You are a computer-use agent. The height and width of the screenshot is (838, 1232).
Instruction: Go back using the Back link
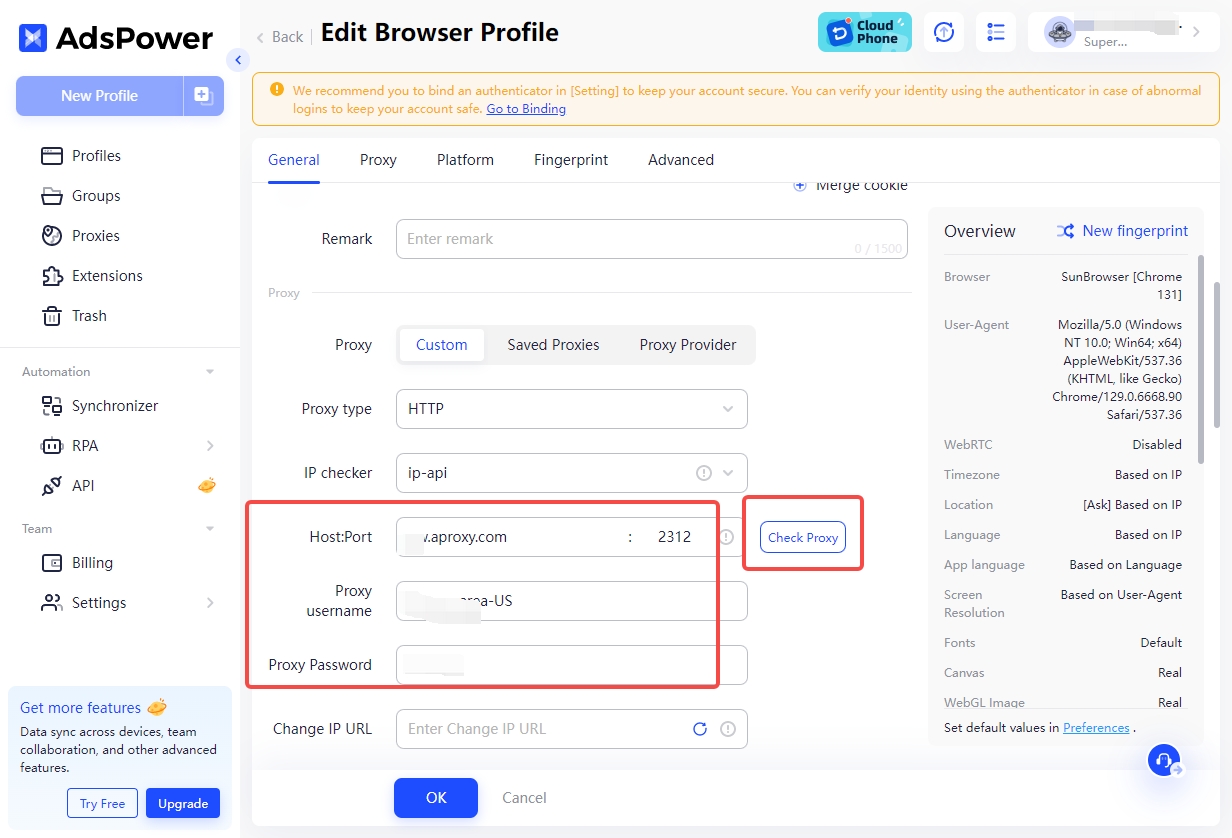point(279,37)
